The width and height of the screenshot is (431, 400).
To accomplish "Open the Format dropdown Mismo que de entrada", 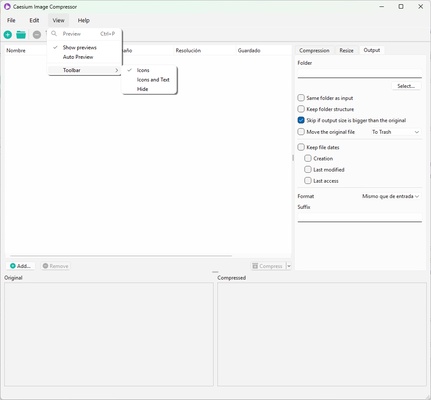I will click(391, 196).
